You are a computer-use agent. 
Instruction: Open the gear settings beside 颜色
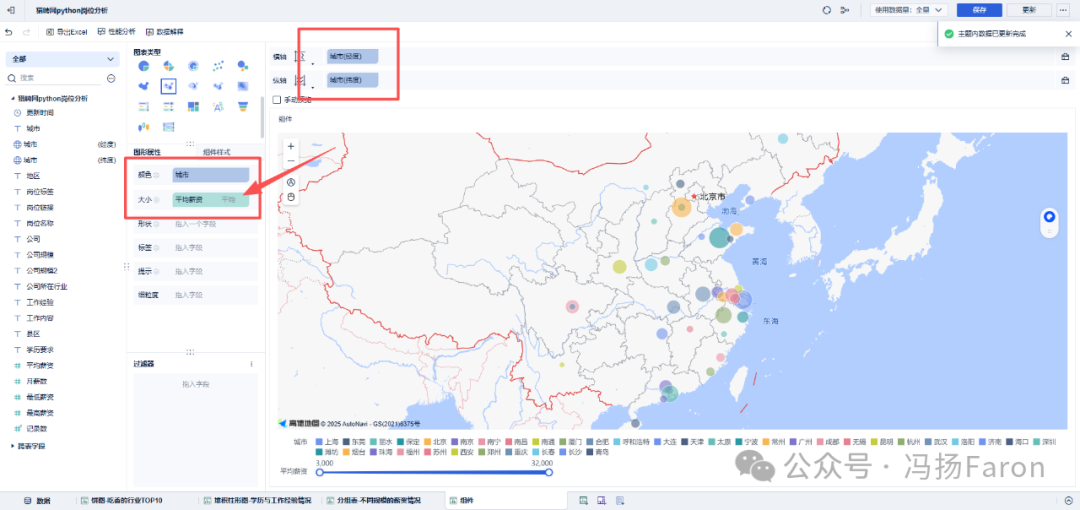[x=156, y=175]
